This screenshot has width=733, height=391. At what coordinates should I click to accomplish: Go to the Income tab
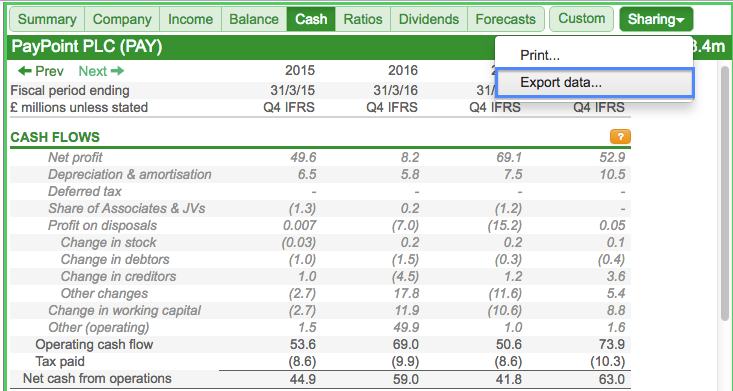coord(190,19)
